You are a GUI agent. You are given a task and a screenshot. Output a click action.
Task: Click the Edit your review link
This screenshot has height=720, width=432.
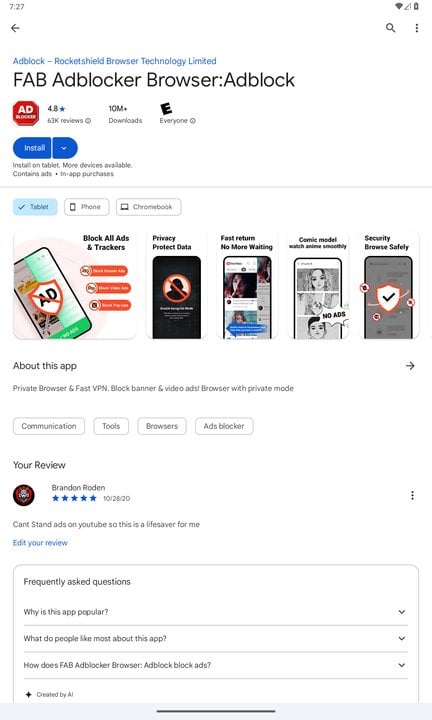[x=40, y=543]
